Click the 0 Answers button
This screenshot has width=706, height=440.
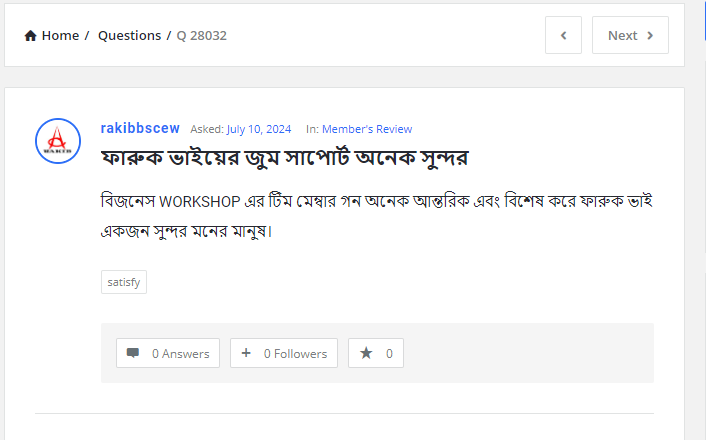pyautogui.click(x=168, y=353)
